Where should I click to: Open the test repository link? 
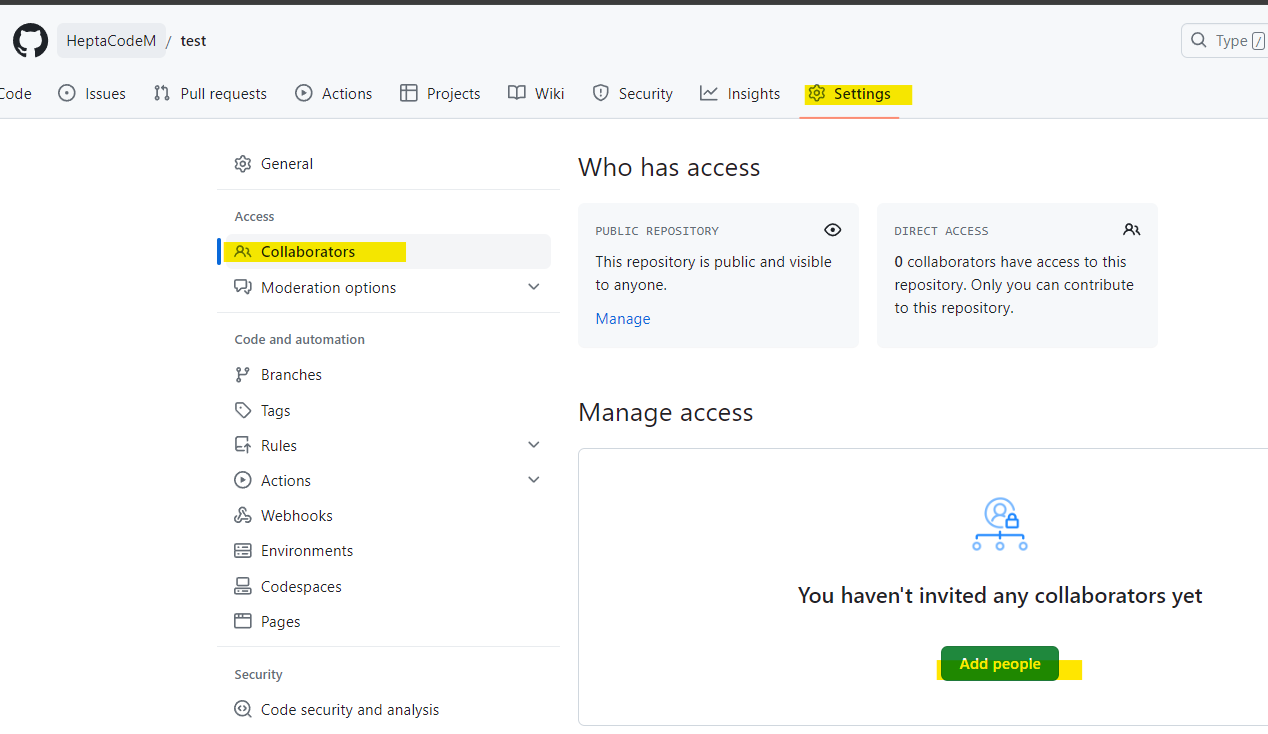pyautogui.click(x=193, y=41)
